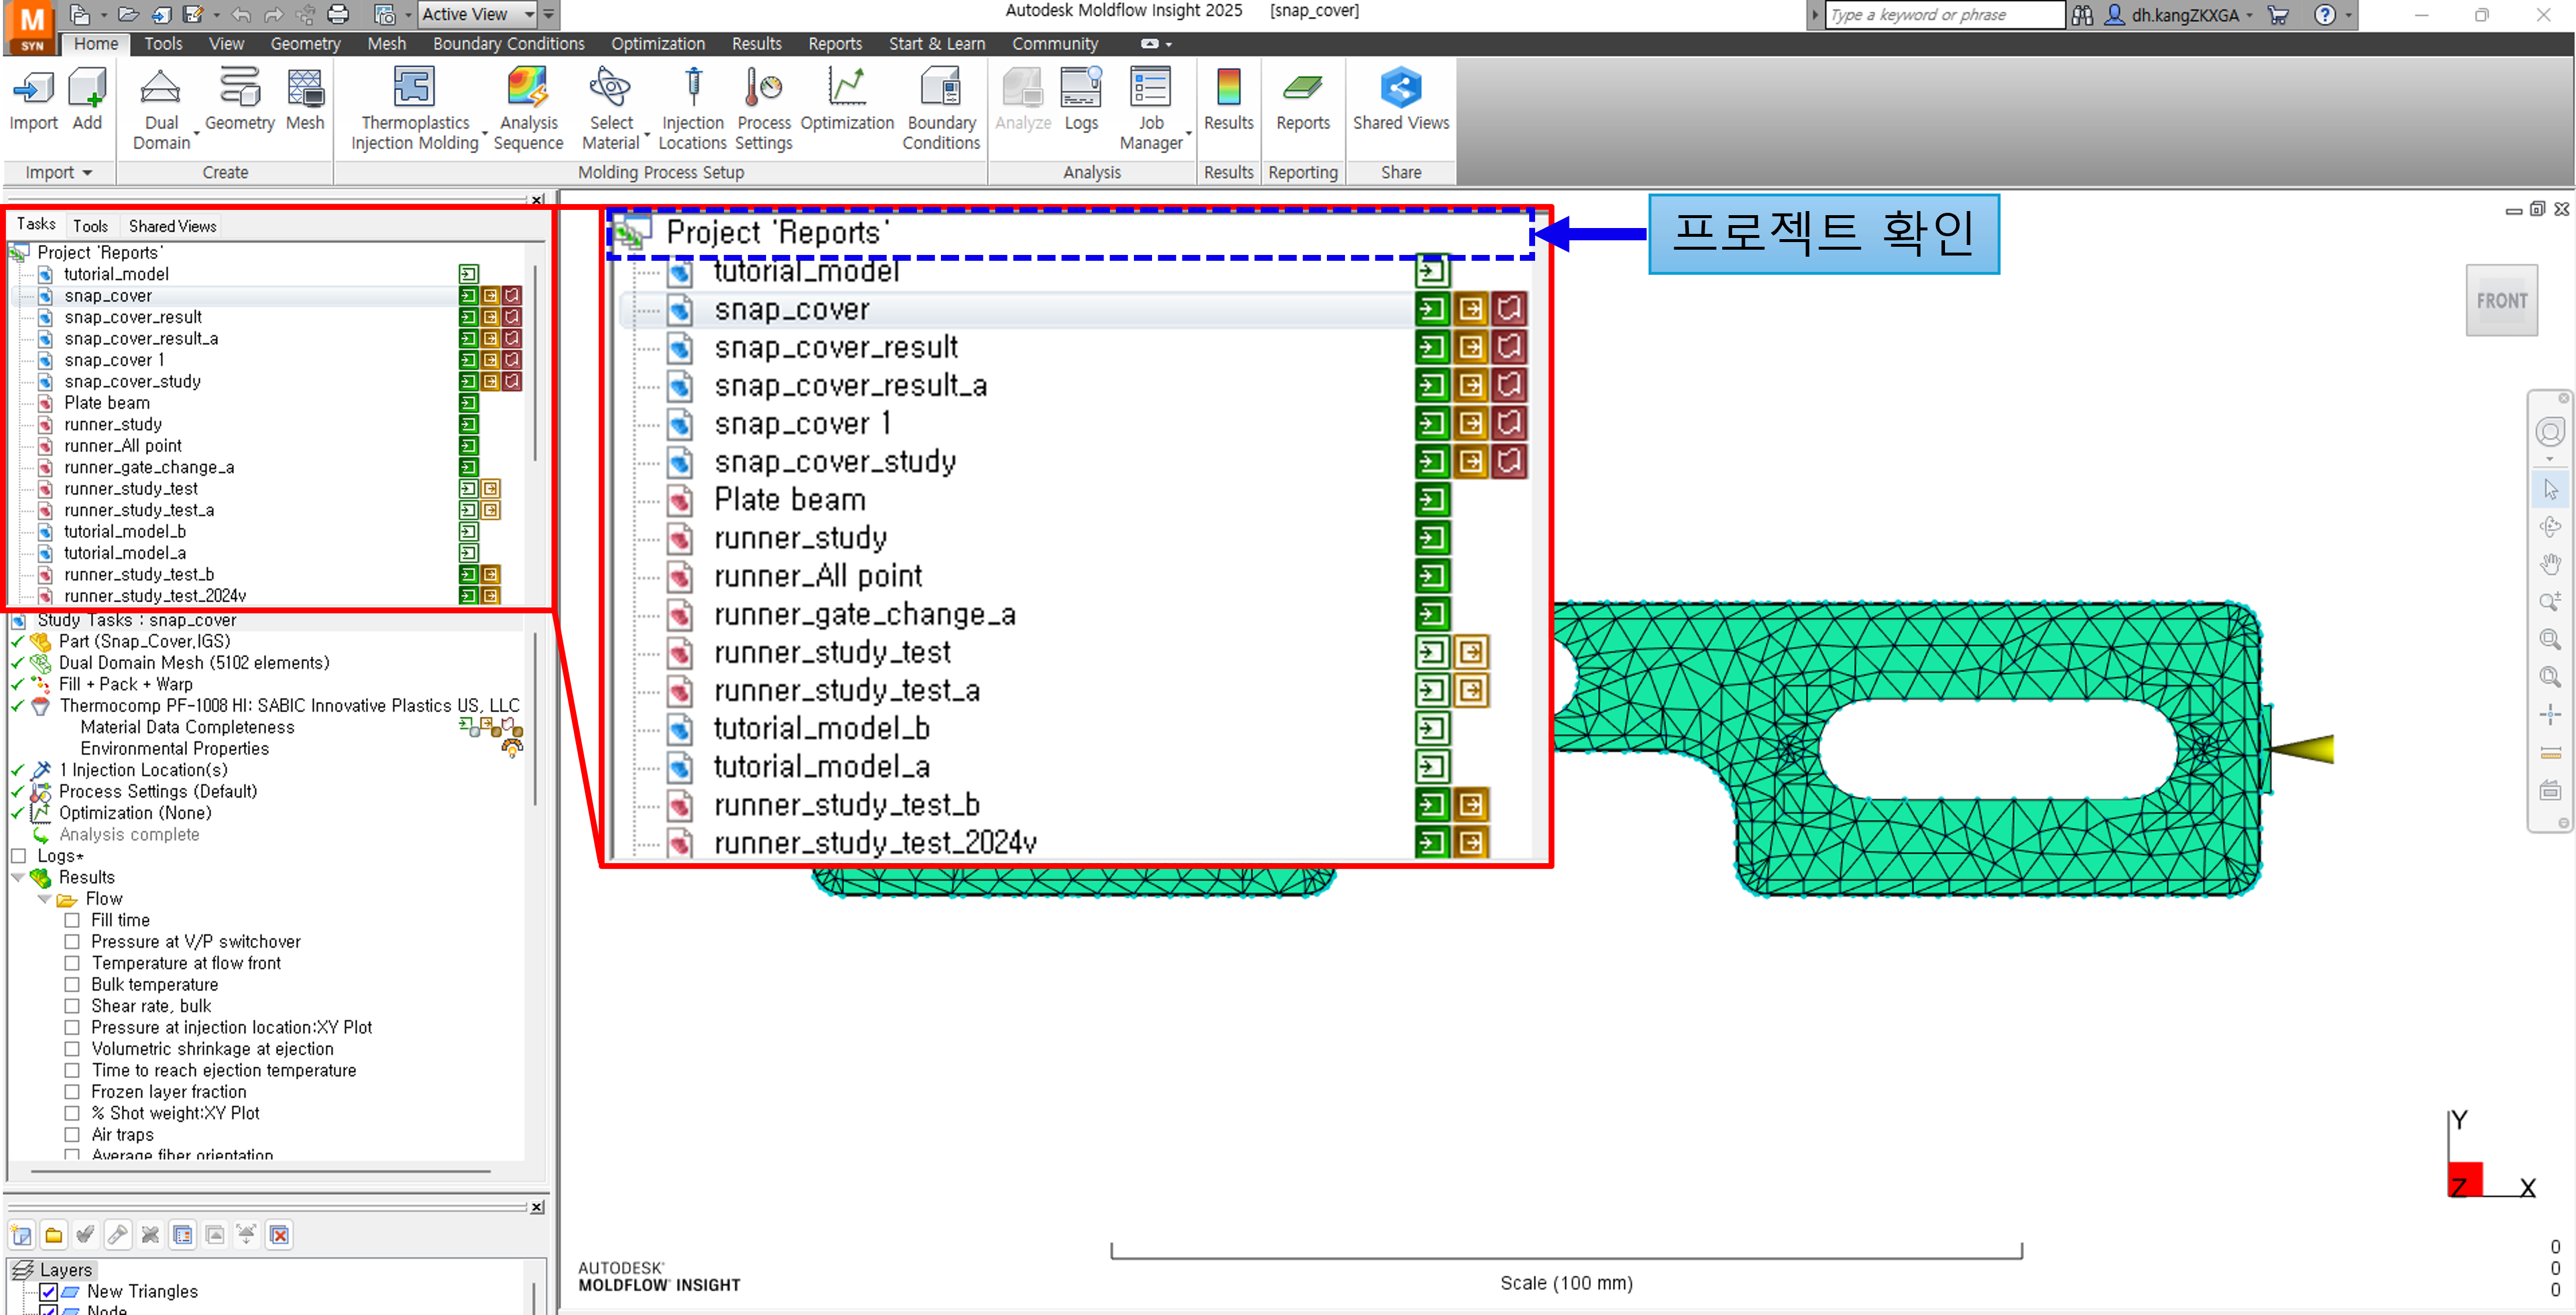Open the Logs ribbon button
2576x1315 pixels.
[1081, 99]
